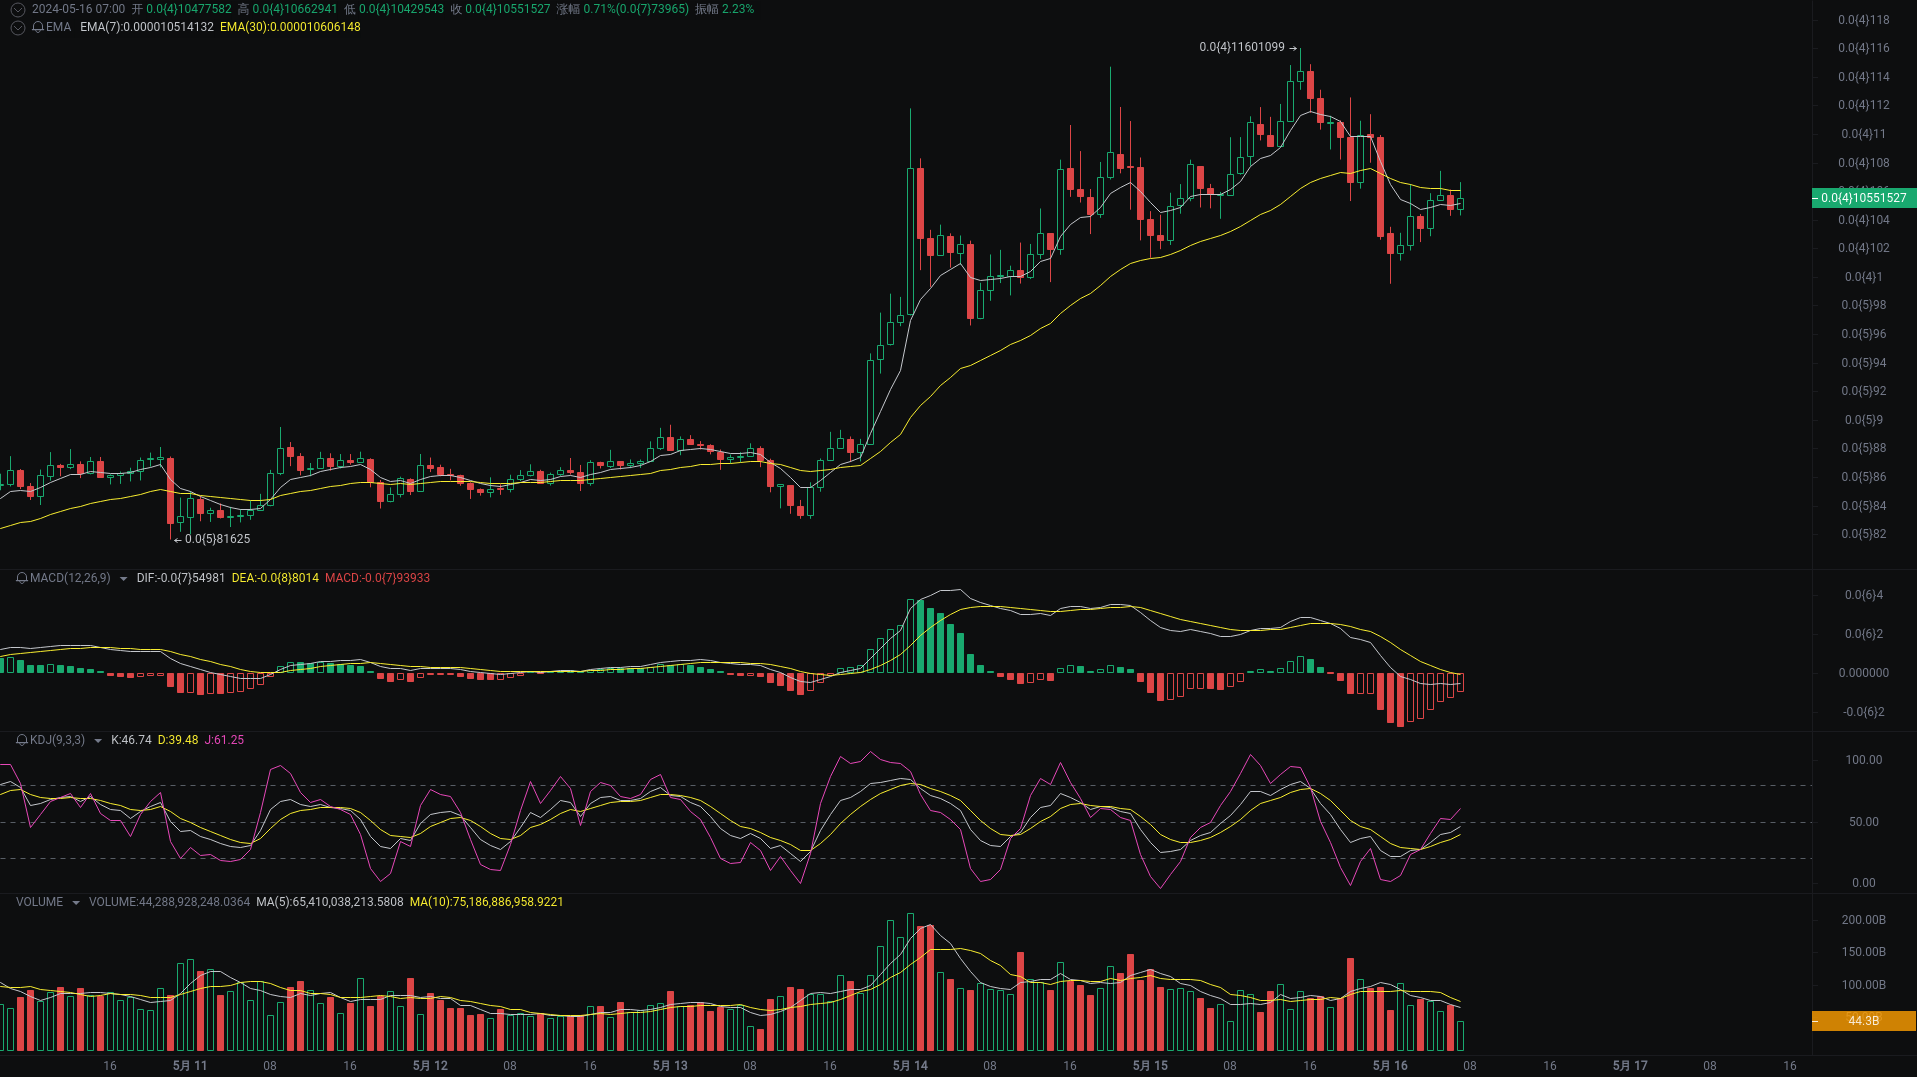Toggle the EMA row collapse chevron
The height and width of the screenshot is (1077, 1917).
(17, 27)
